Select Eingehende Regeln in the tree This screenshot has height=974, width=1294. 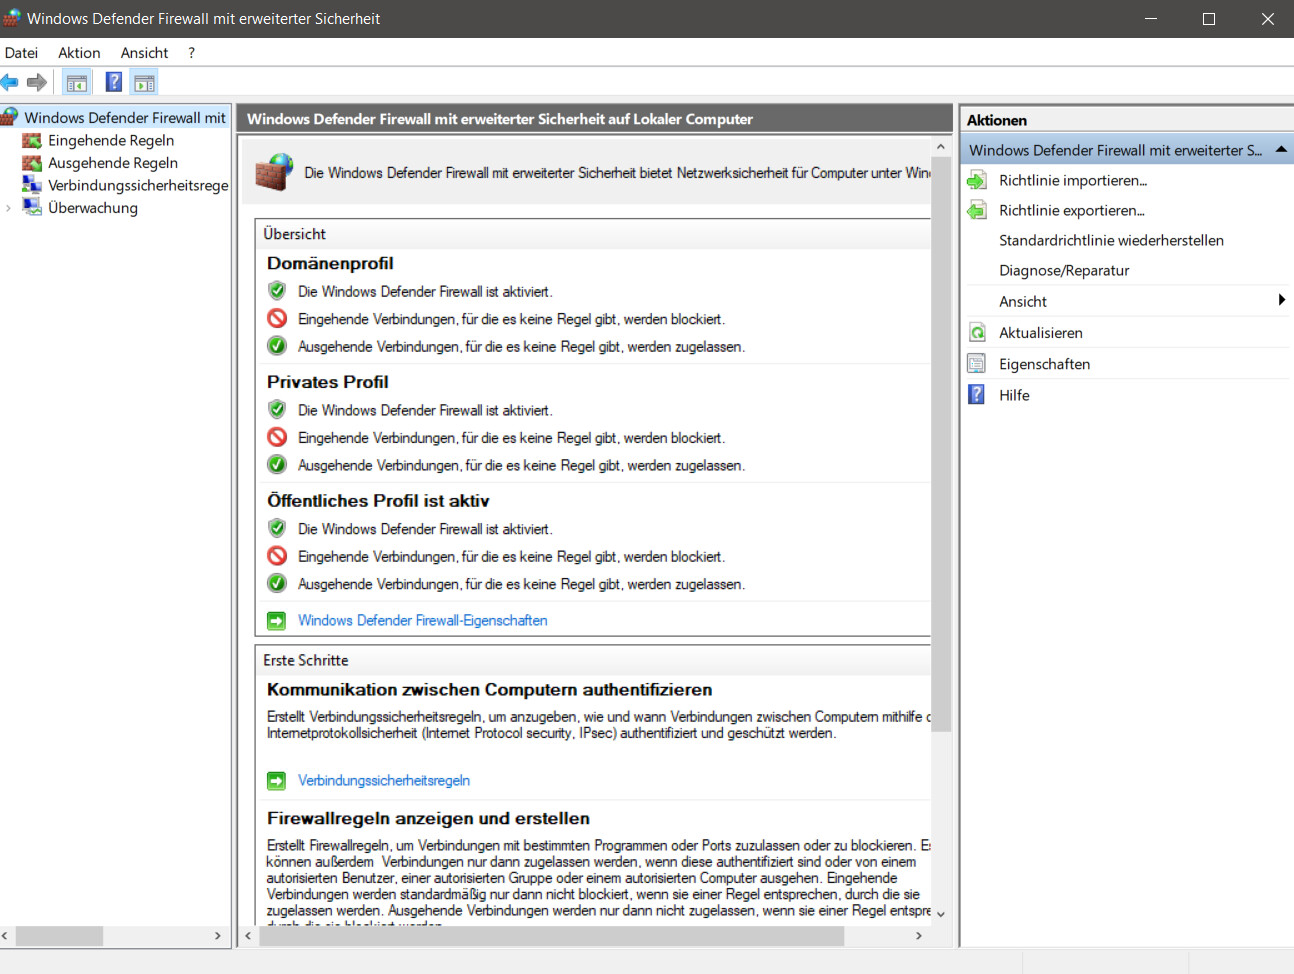(110, 141)
